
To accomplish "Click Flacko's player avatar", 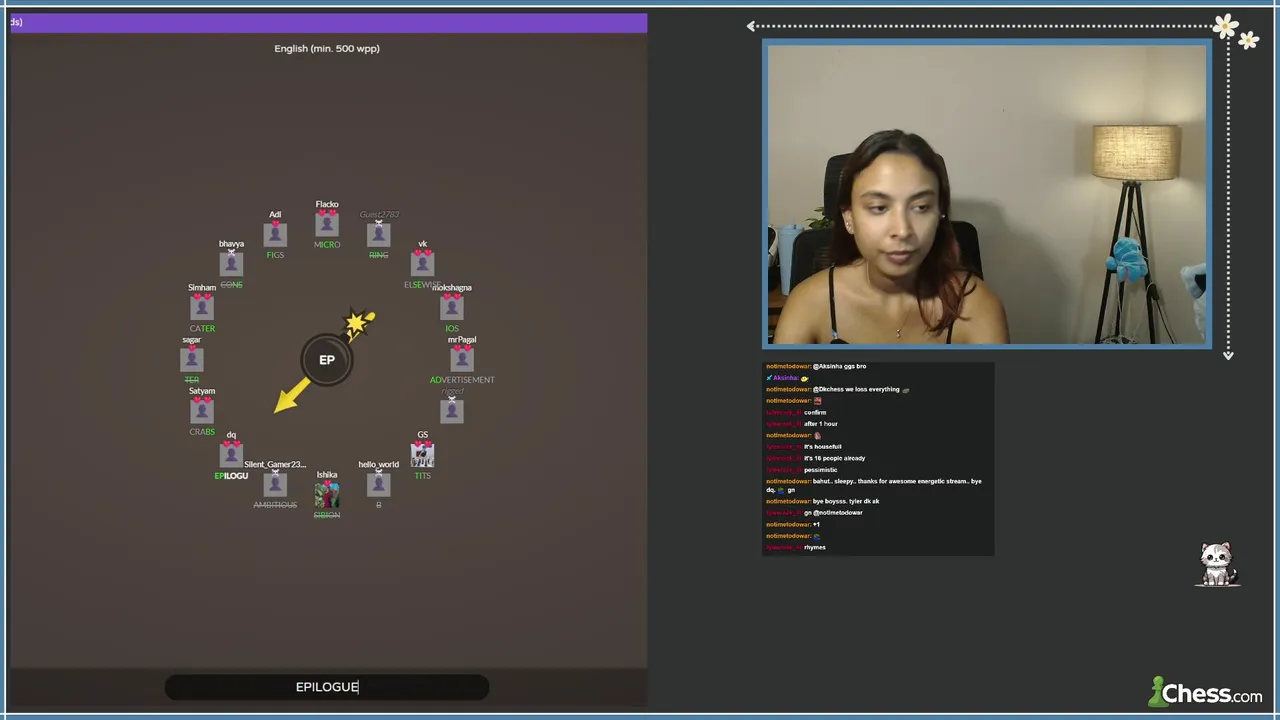I will point(327,224).
